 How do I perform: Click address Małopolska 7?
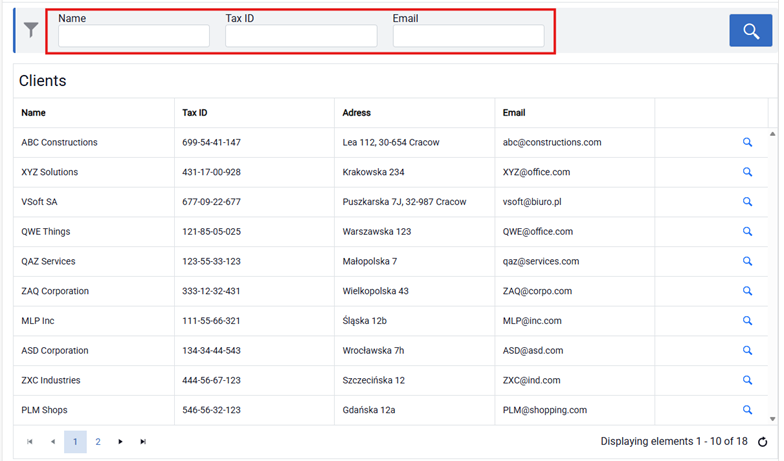click(x=370, y=261)
